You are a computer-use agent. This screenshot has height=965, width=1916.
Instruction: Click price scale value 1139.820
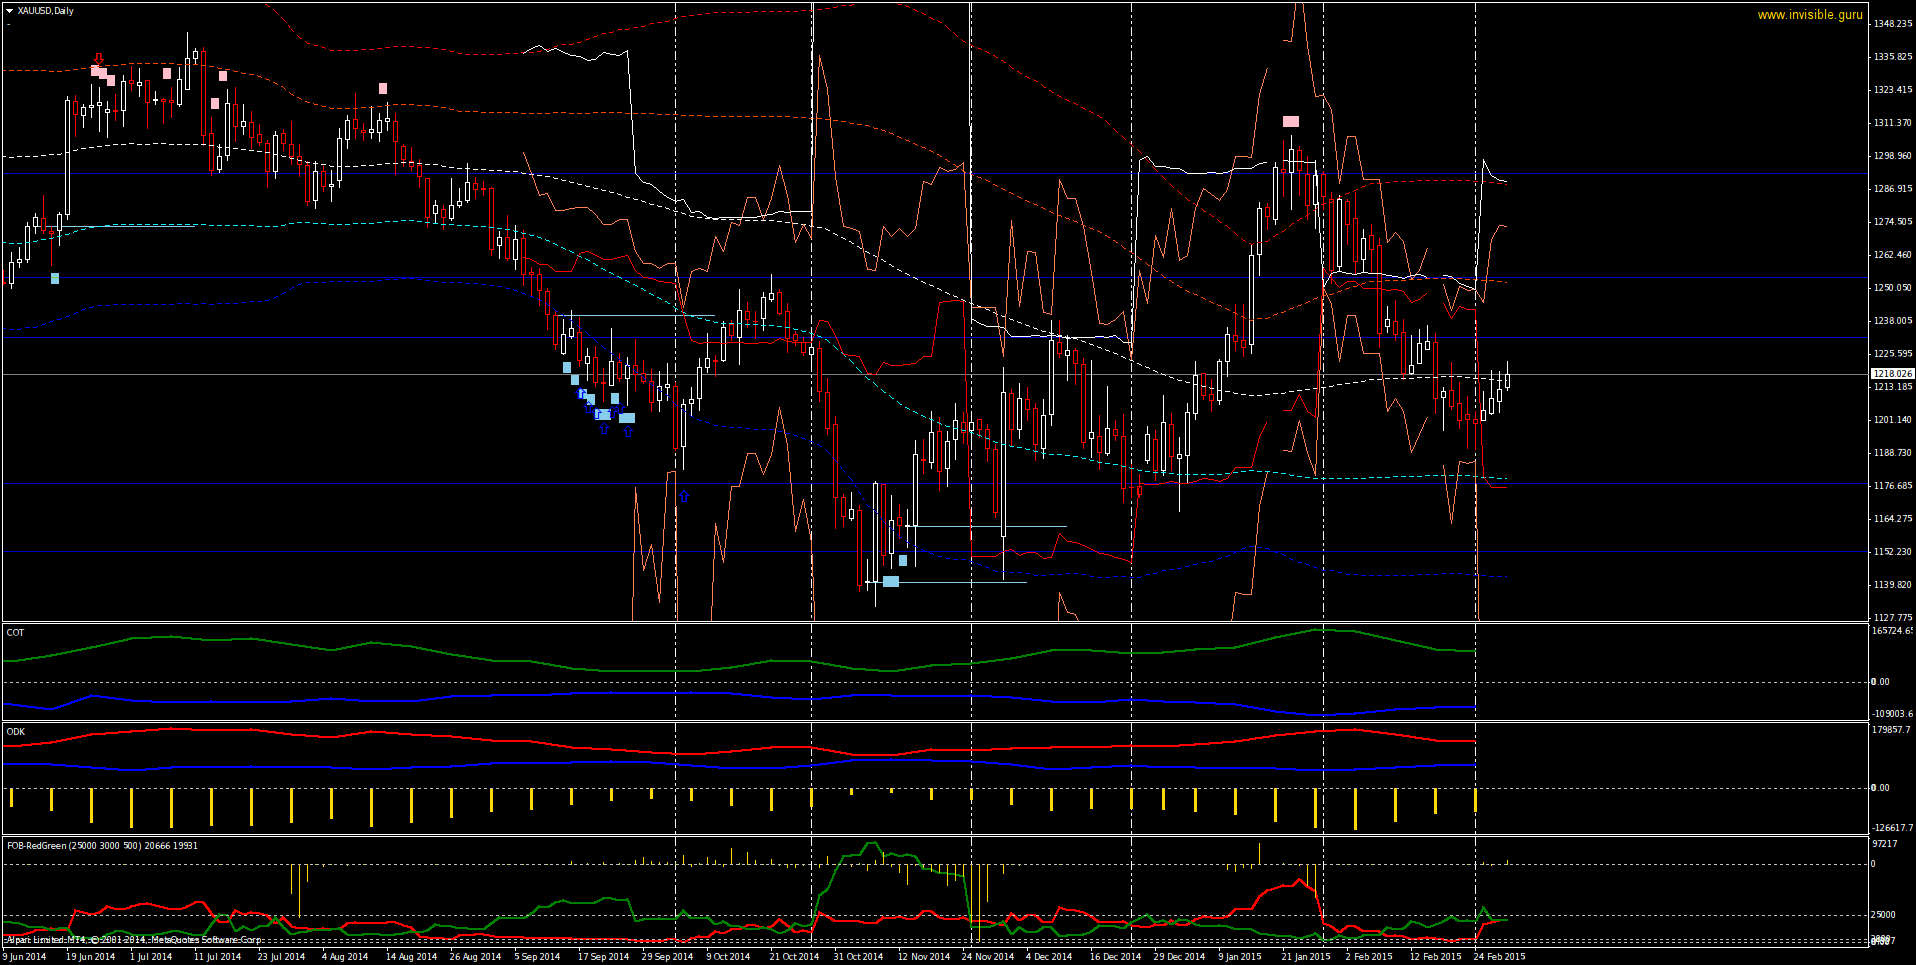click(1893, 584)
